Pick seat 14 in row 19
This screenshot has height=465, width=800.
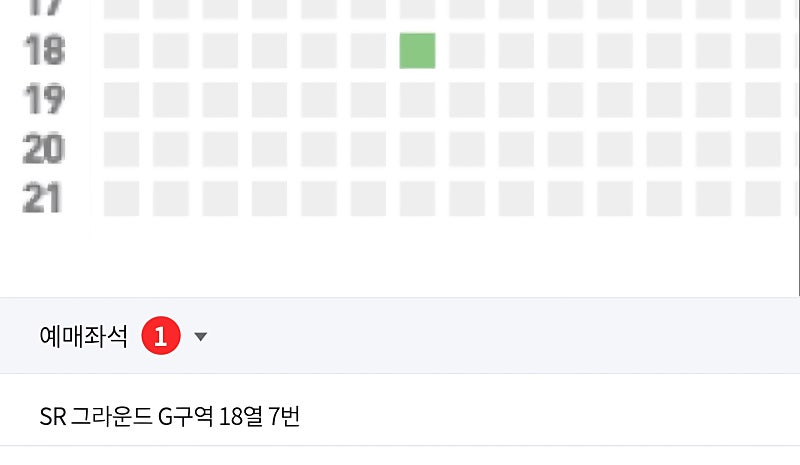pyautogui.click(x=762, y=99)
